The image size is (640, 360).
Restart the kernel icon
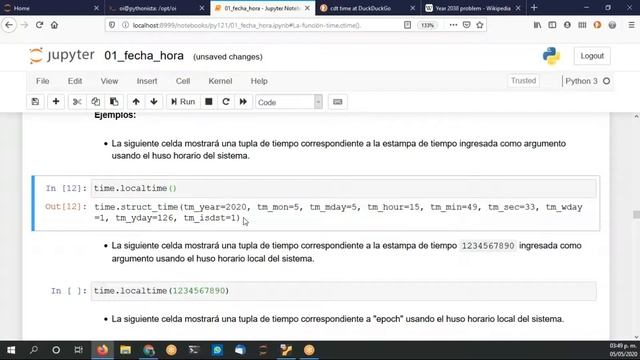(226, 102)
